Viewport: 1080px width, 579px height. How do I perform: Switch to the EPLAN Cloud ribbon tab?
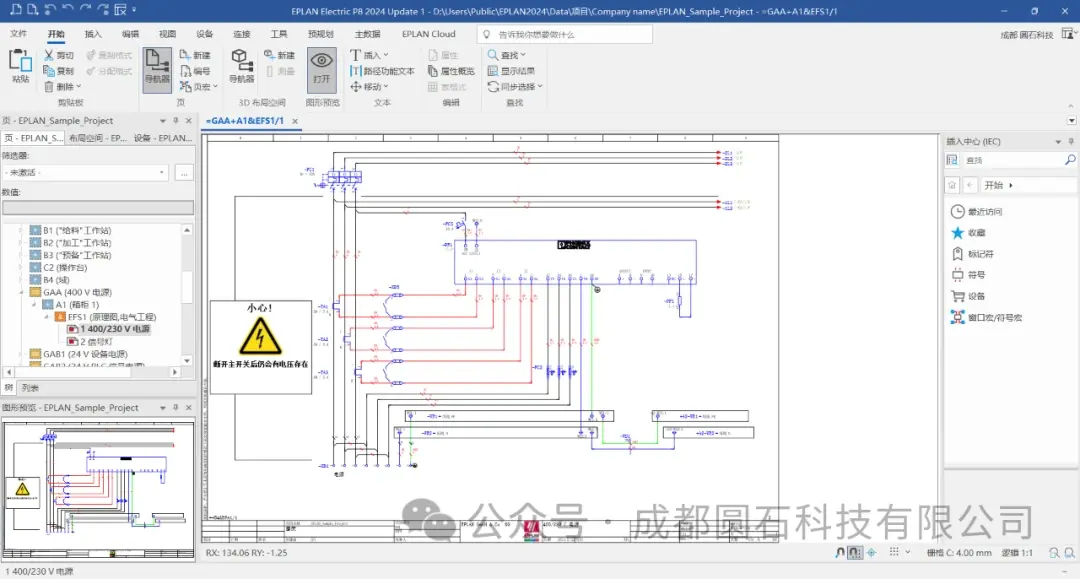coord(428,34)
